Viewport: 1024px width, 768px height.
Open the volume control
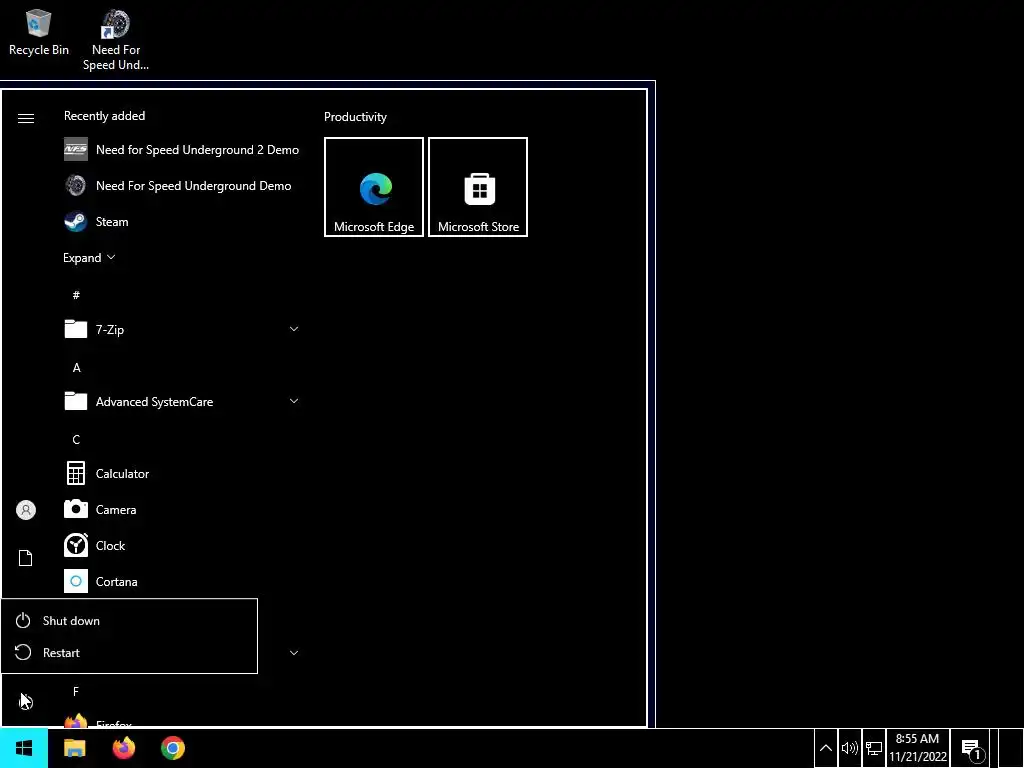point(850,748)
